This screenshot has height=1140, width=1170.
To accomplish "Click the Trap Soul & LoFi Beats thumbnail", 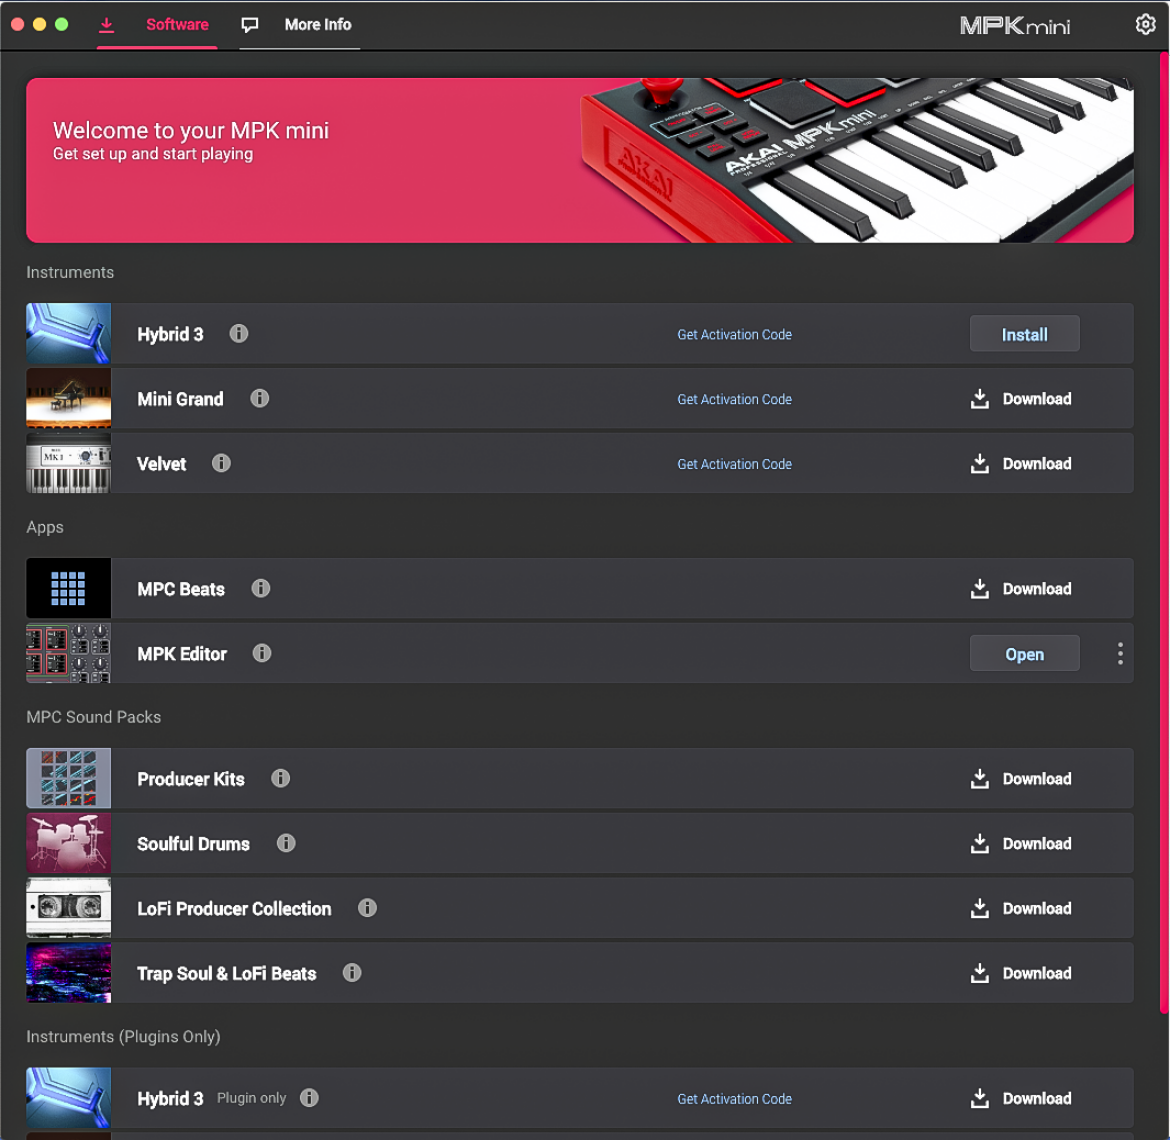I will [69, 973].
